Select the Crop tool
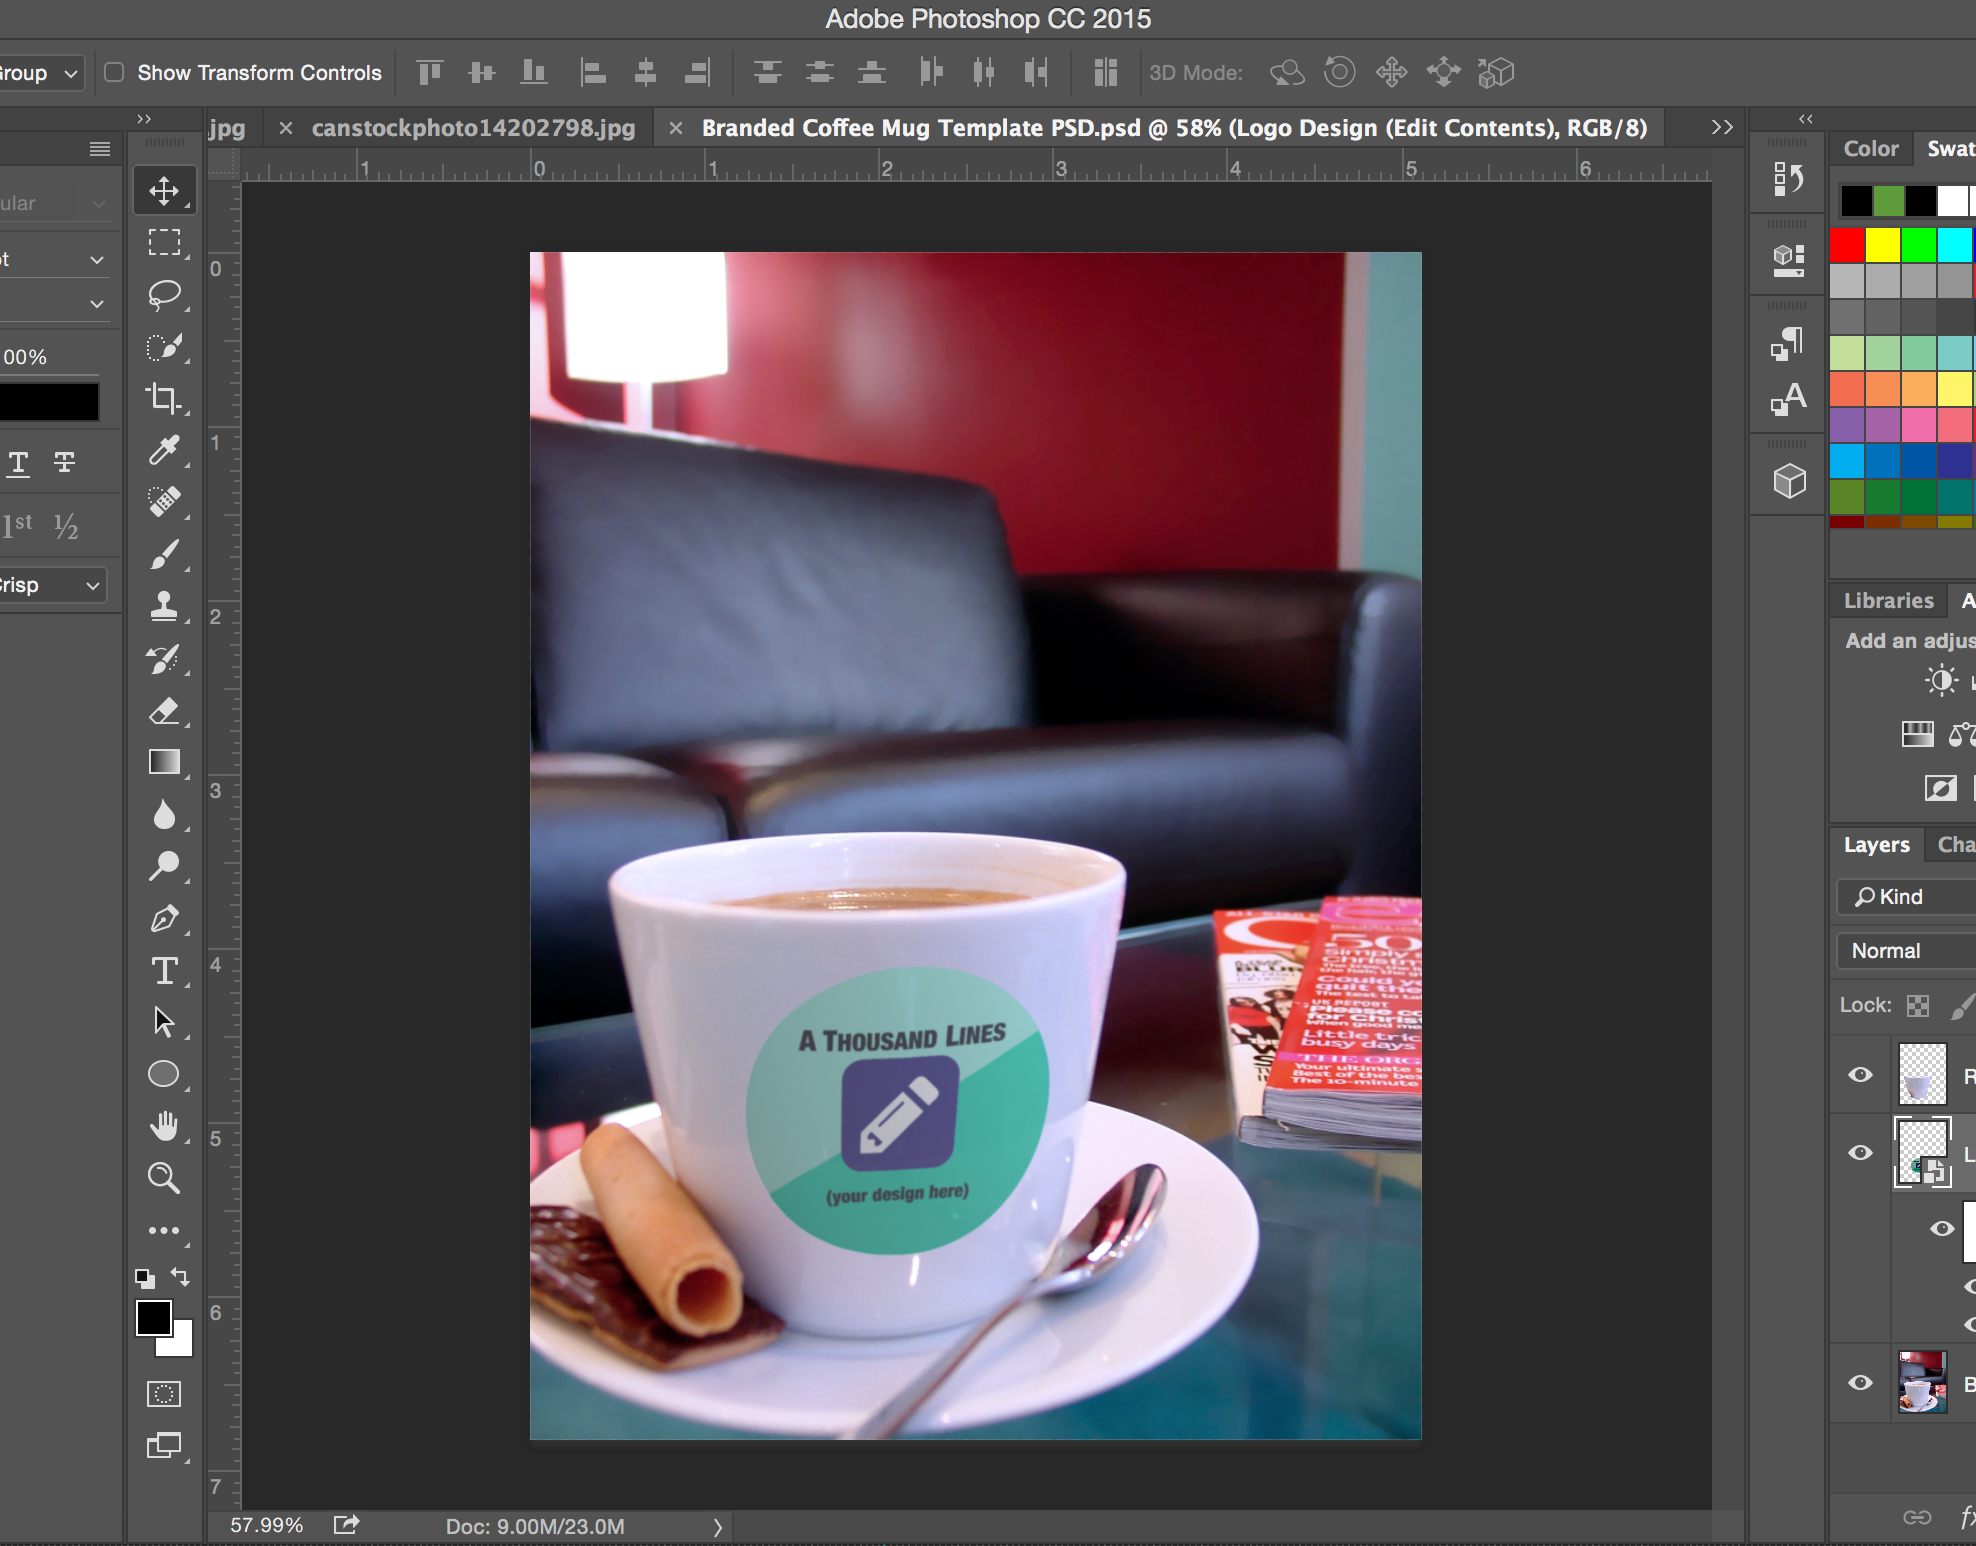The image size is (1976, 1546). (164, 398)
